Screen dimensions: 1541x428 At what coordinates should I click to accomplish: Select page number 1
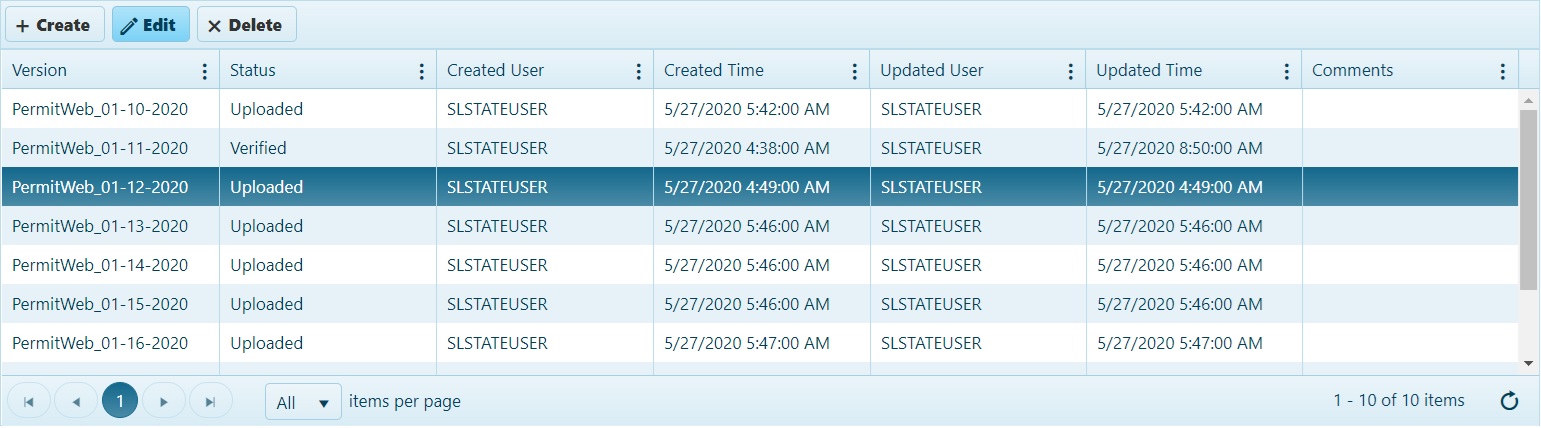click(x=120, y=401)
